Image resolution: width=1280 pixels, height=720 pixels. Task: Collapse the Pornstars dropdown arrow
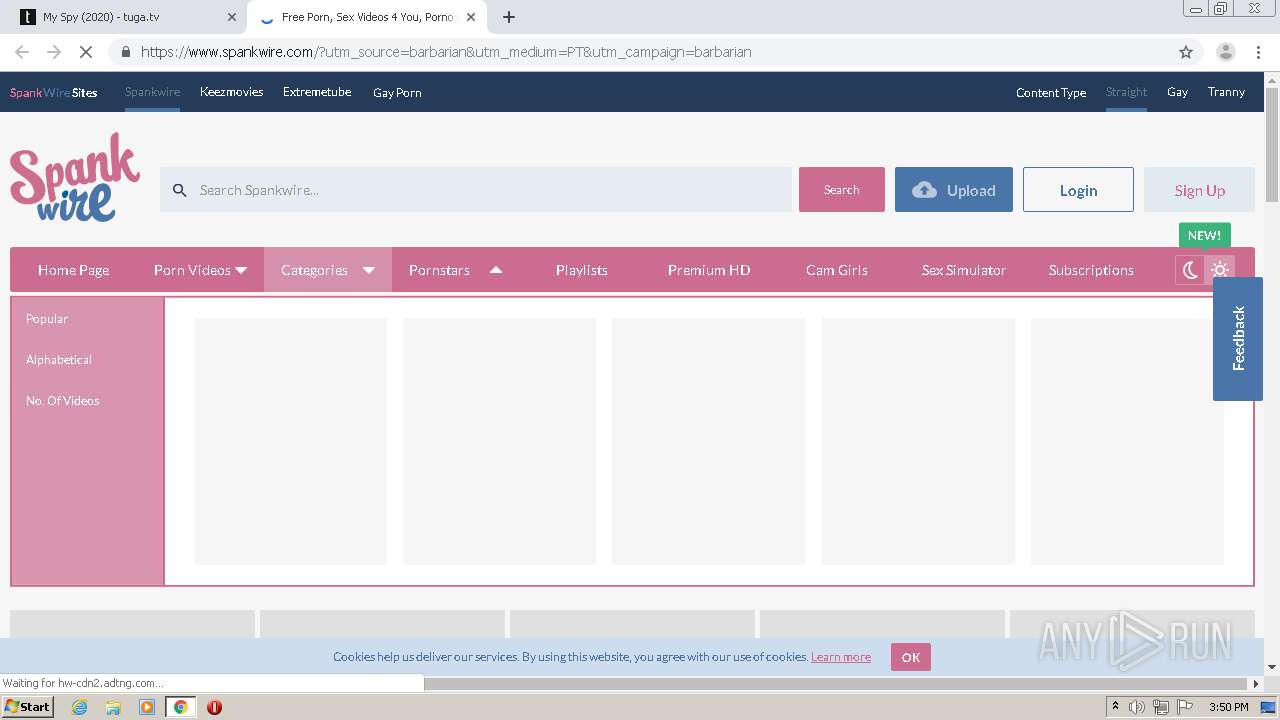[496, 270]
